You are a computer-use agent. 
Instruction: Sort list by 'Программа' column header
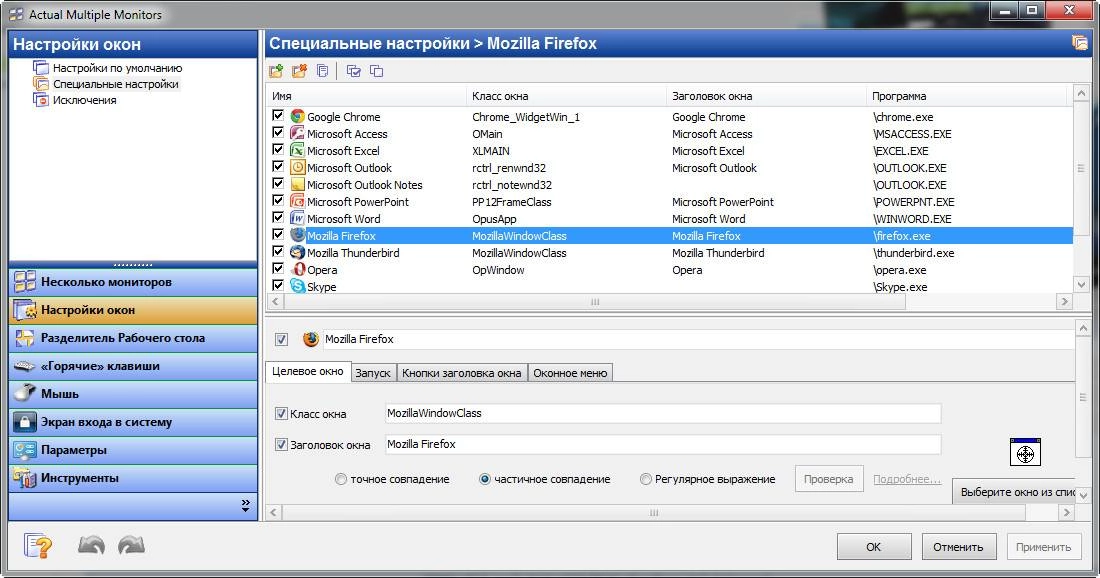click(965, 96)
